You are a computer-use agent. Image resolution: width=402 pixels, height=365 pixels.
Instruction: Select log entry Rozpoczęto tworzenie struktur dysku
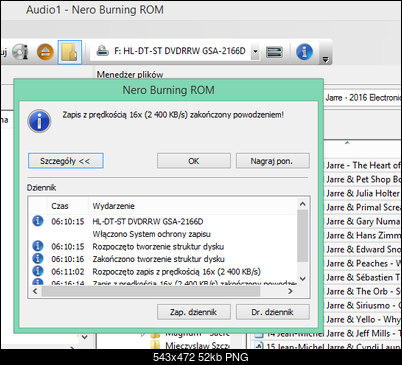(x=163, y=247)
